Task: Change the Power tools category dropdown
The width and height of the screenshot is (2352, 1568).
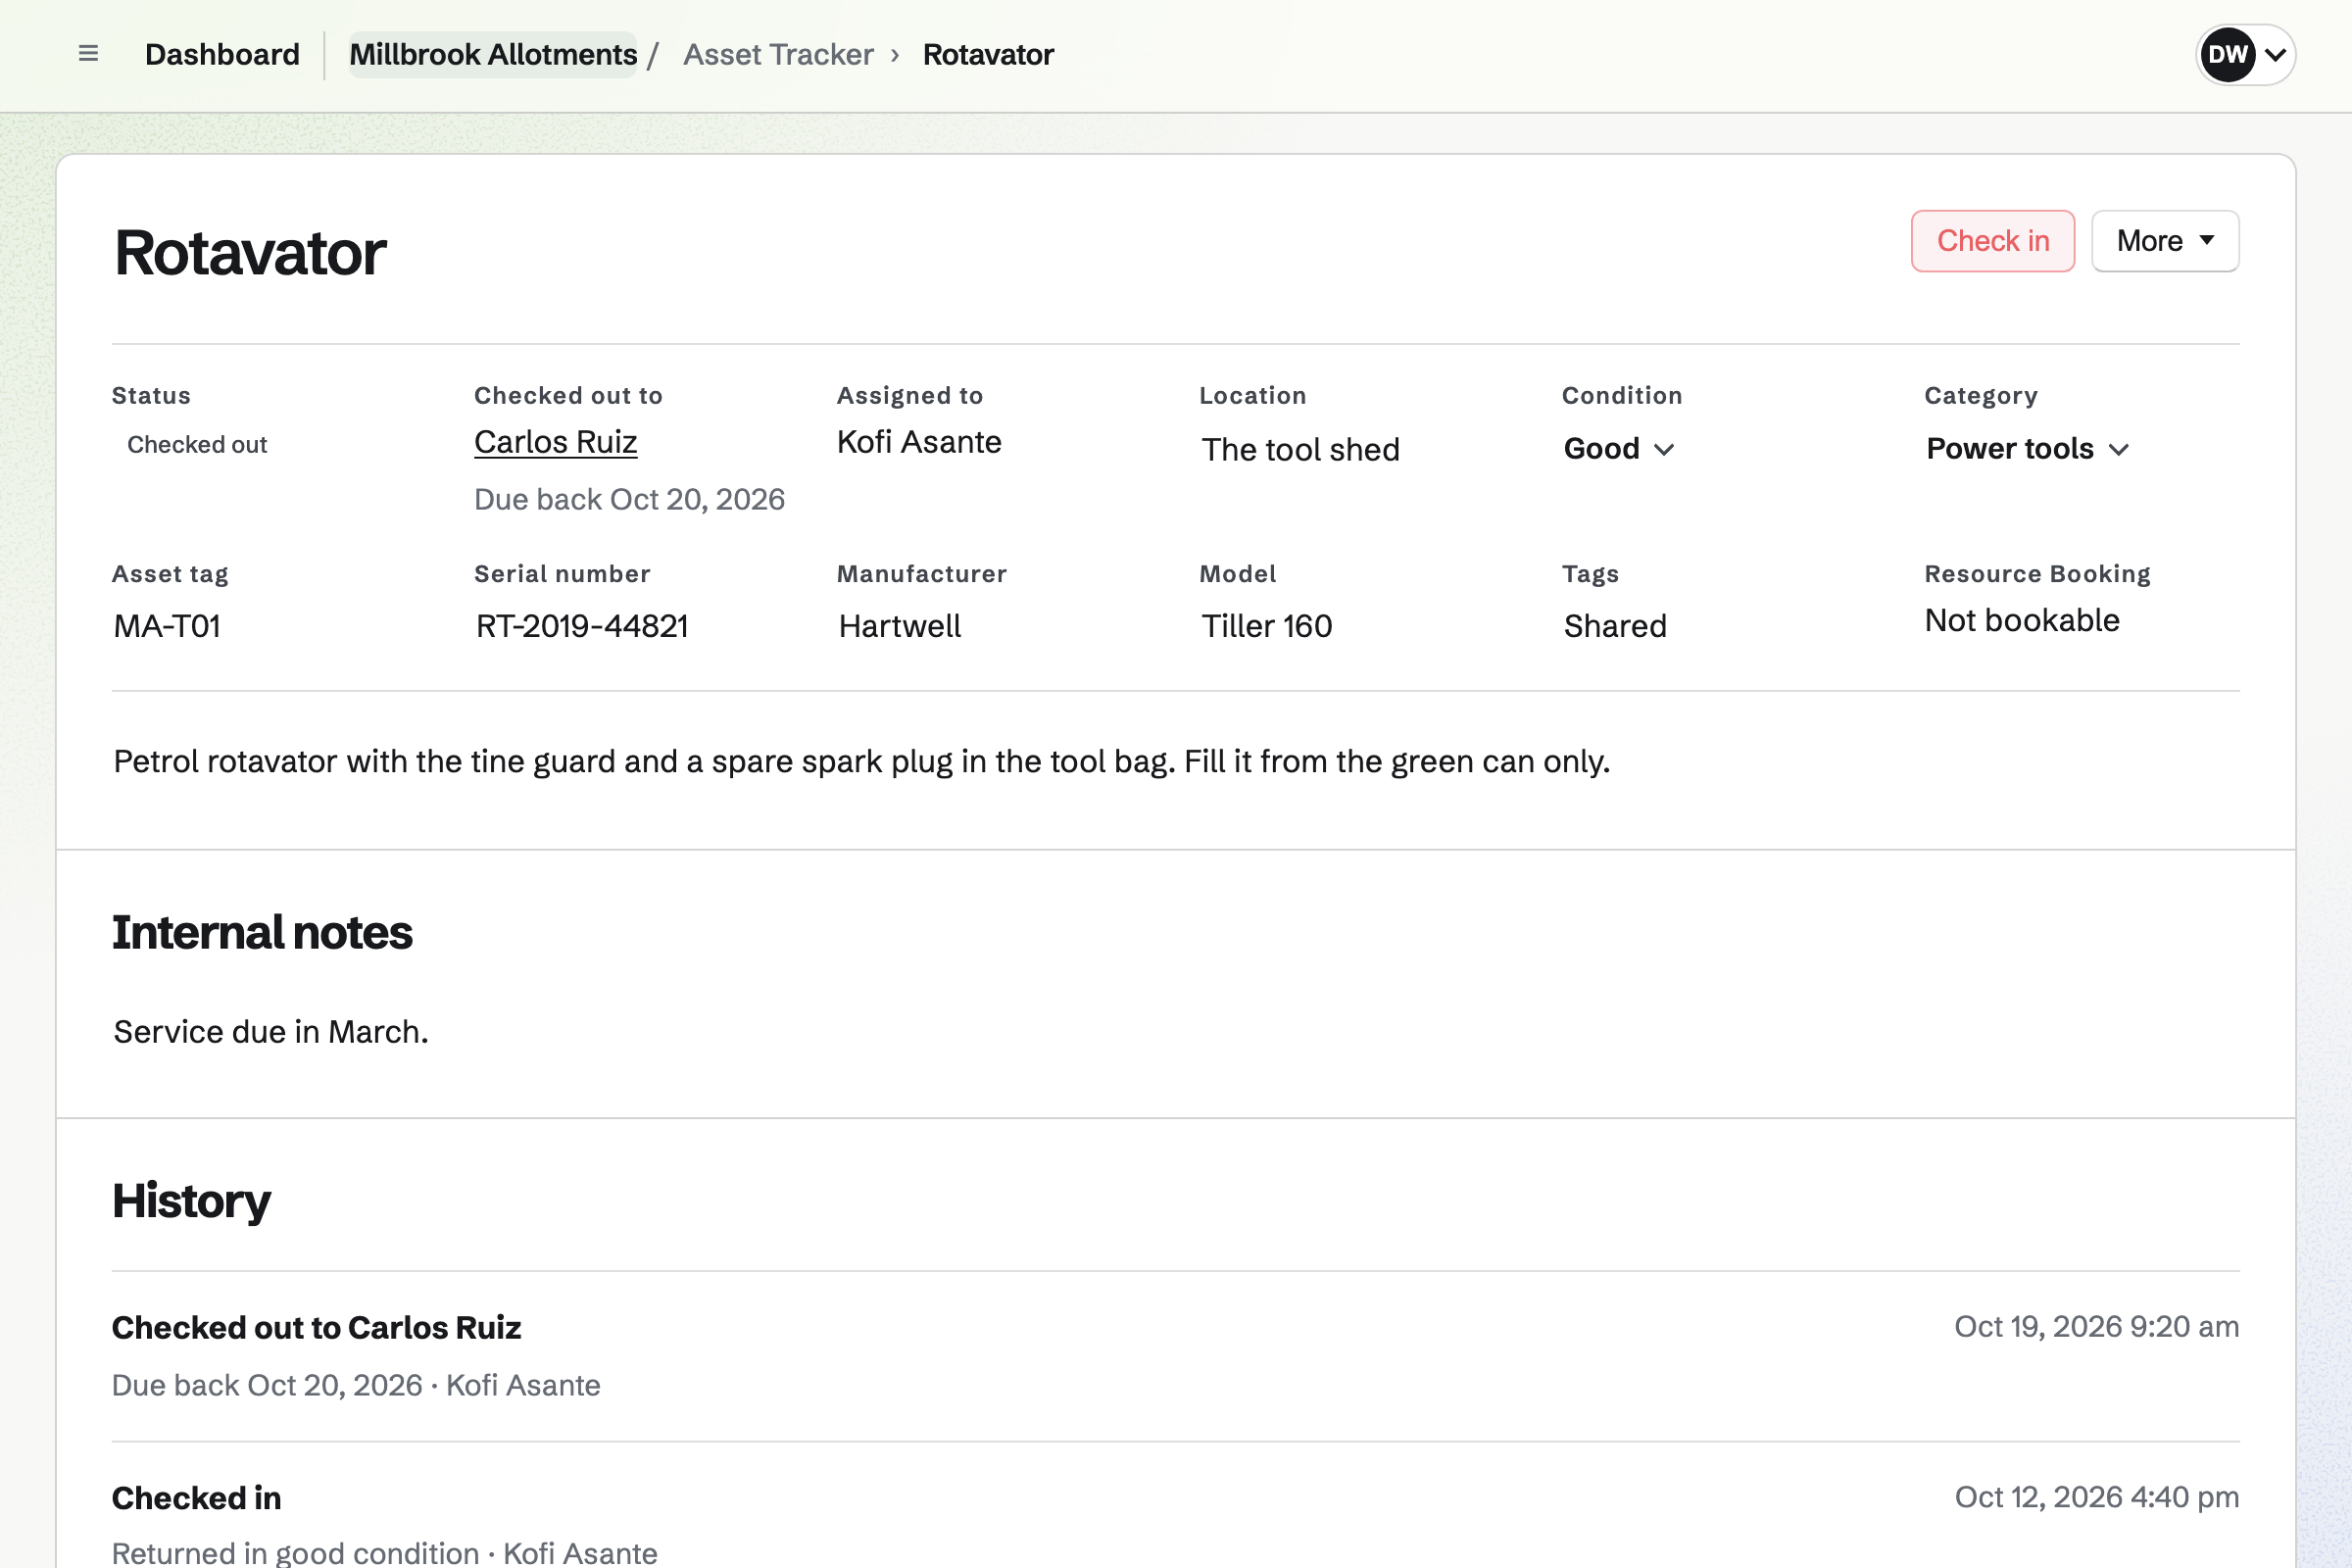Action: click(2027, 449)
